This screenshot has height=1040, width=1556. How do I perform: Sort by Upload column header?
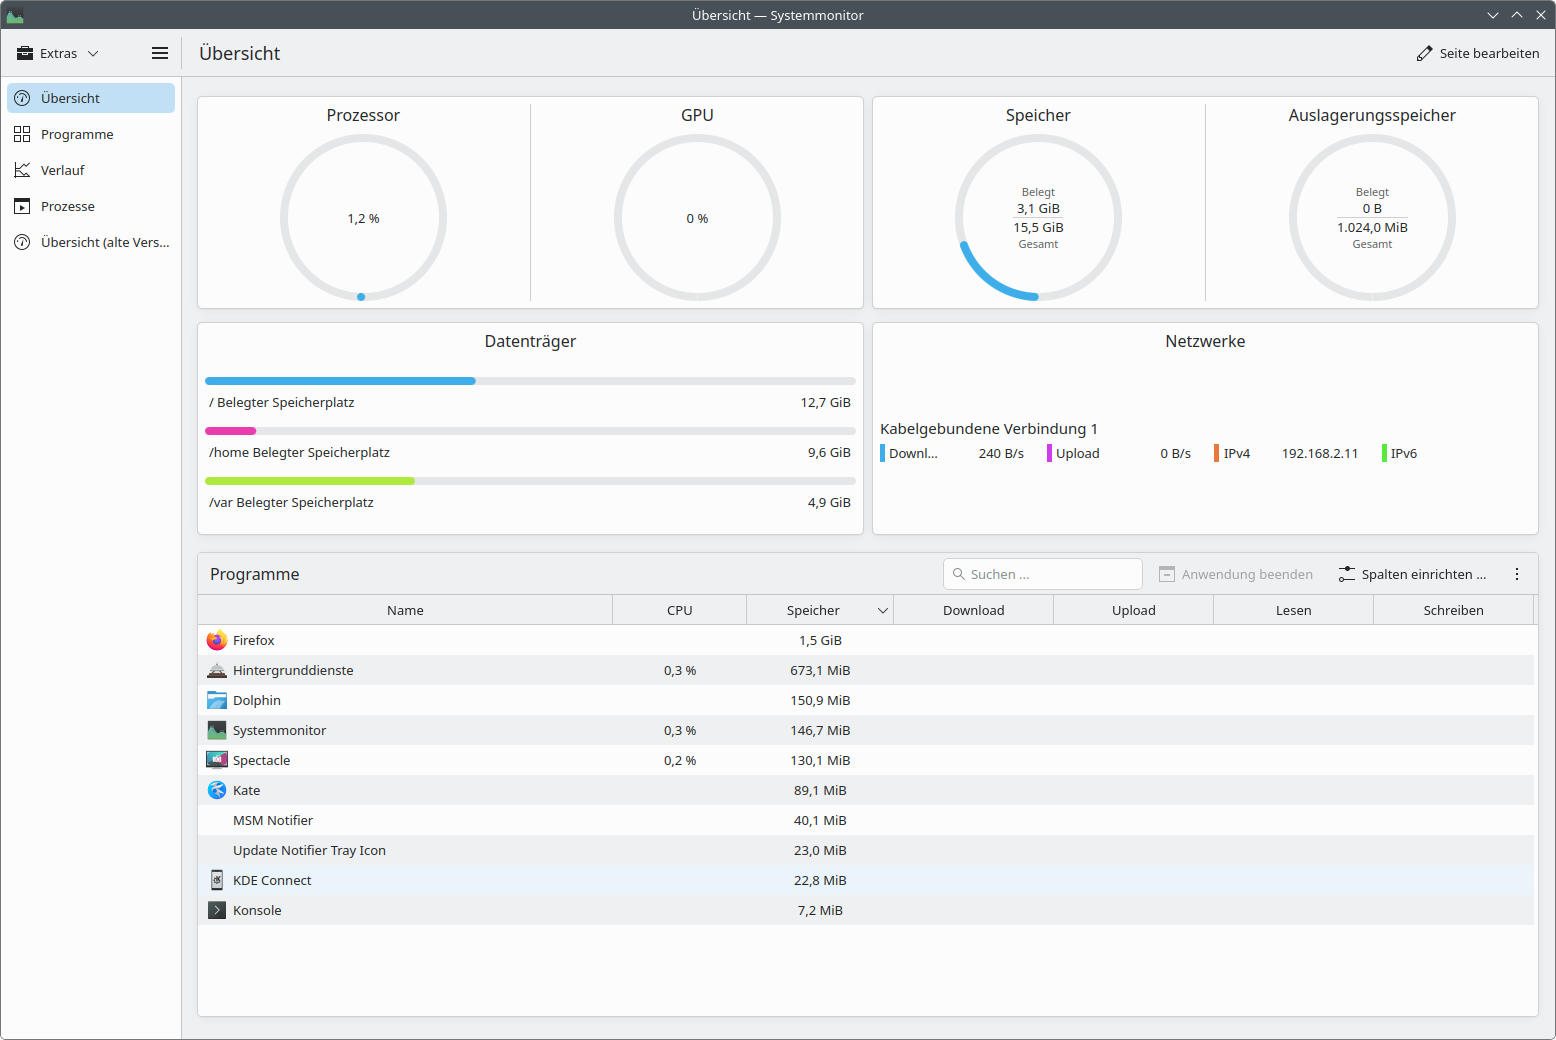[x=1133, y=610]
